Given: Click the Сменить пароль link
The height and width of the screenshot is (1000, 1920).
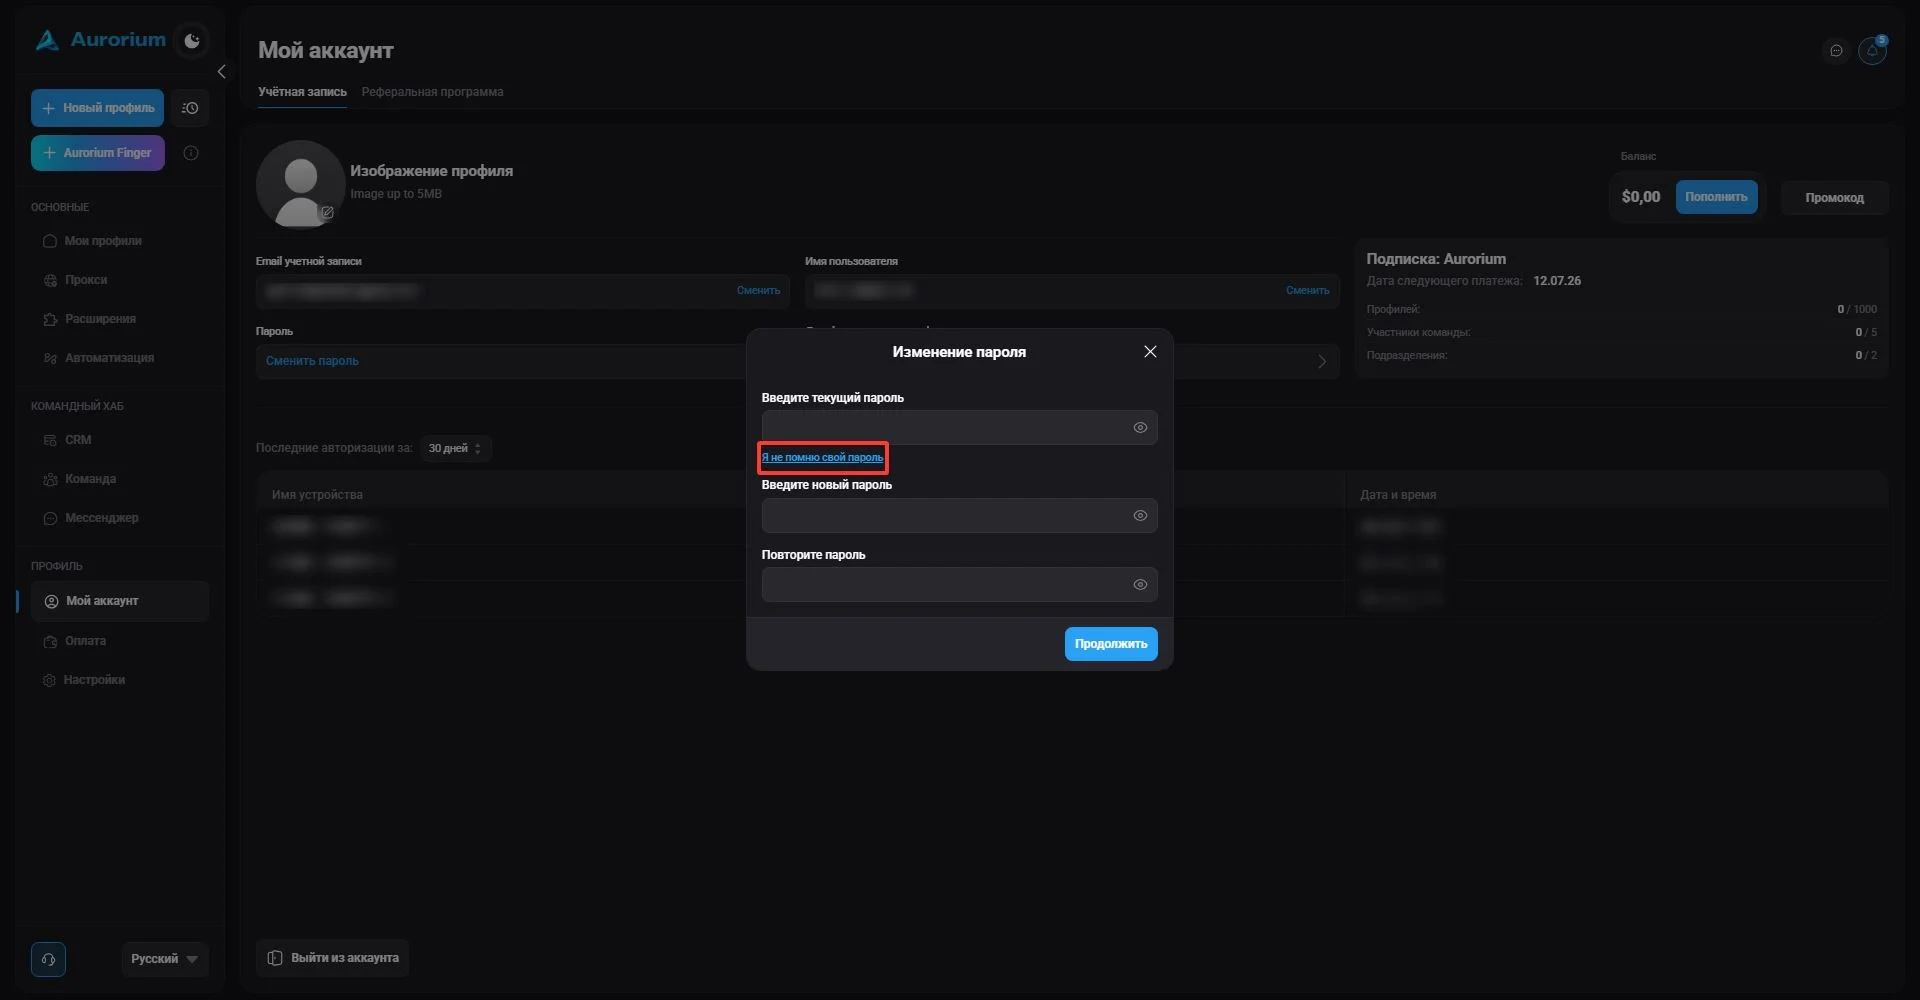Looking at the screenshot, I should (x=312, y=361).
